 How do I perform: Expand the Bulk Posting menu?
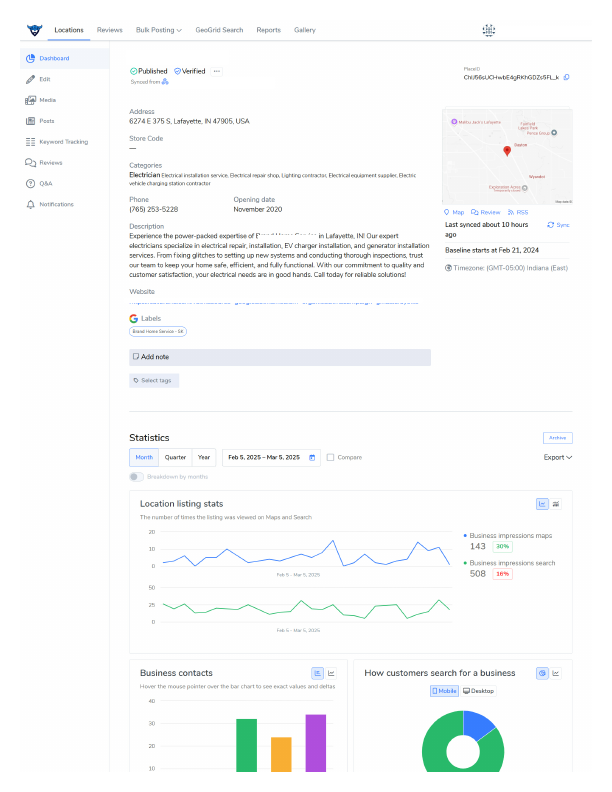tap(159, 30)
